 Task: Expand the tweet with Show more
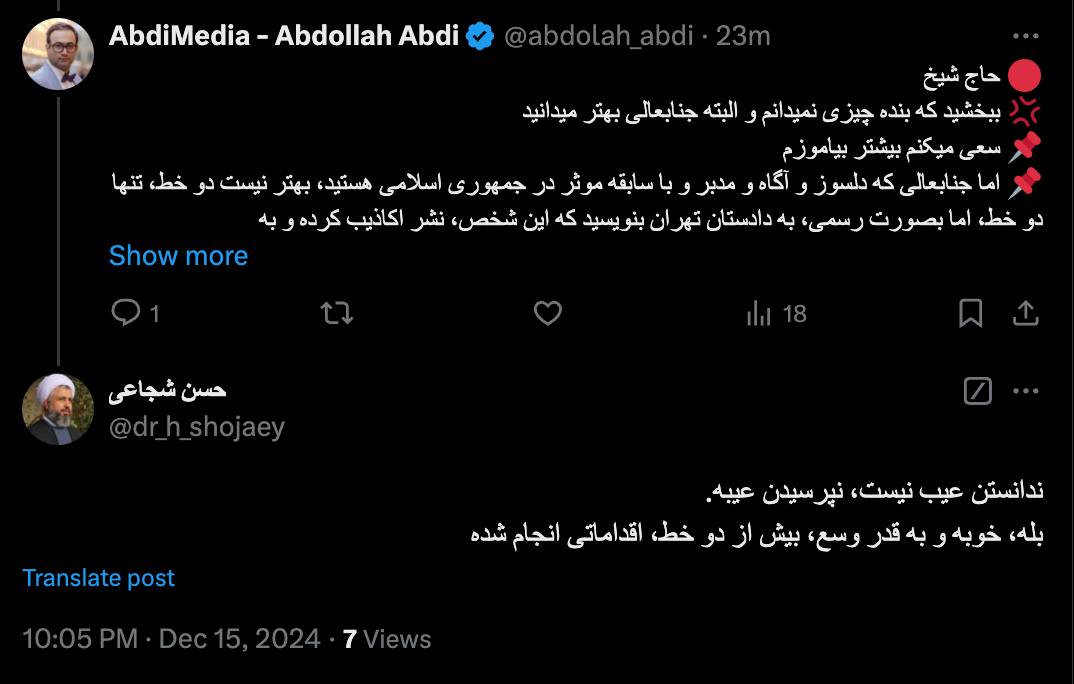tap(178, 255)
